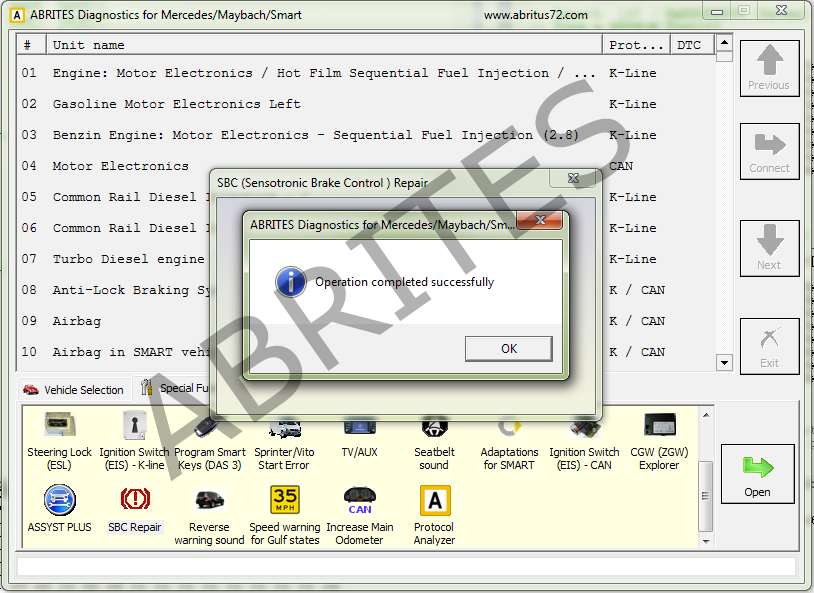The image size is (814, 593).
Task: Open CGW (ZGW) Explorer
Action: coord(659,441)
